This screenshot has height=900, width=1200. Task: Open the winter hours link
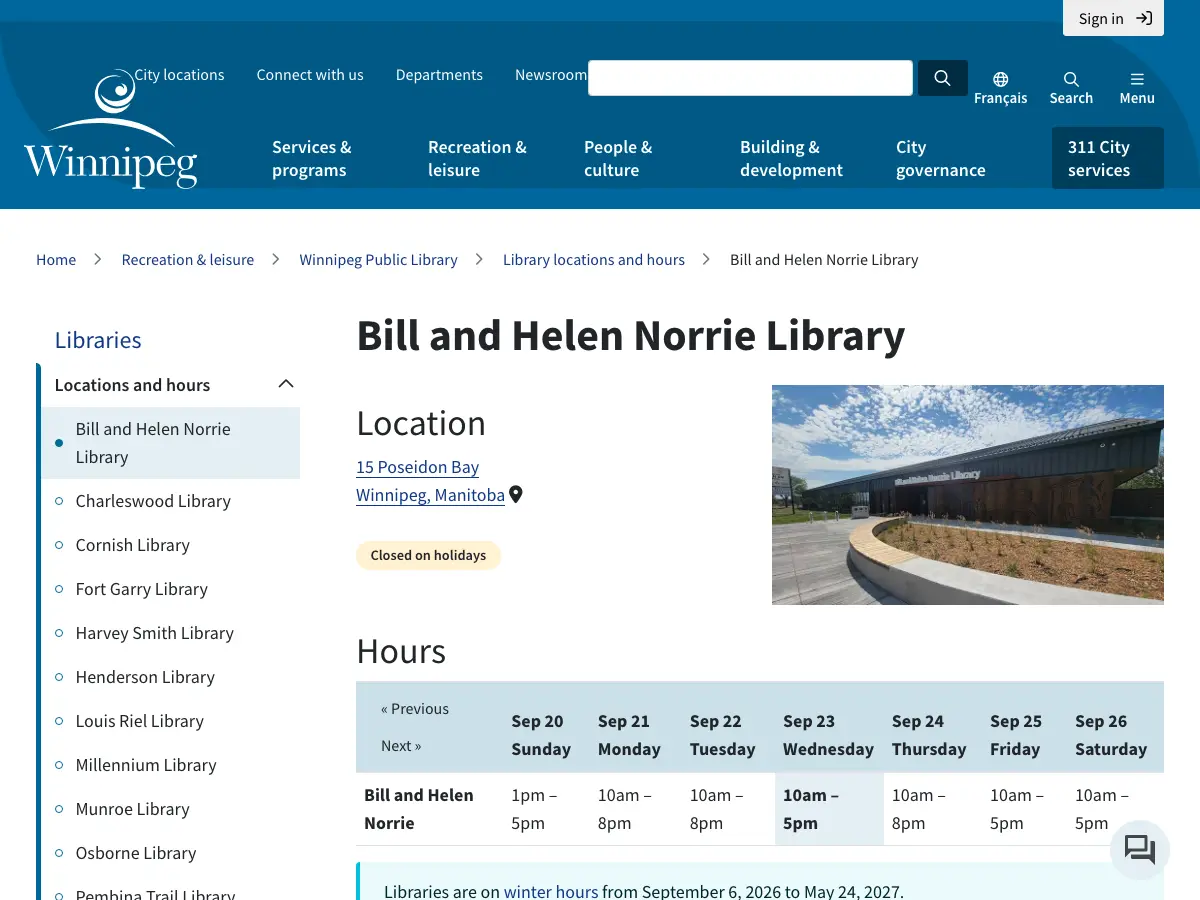coord(551,891)
